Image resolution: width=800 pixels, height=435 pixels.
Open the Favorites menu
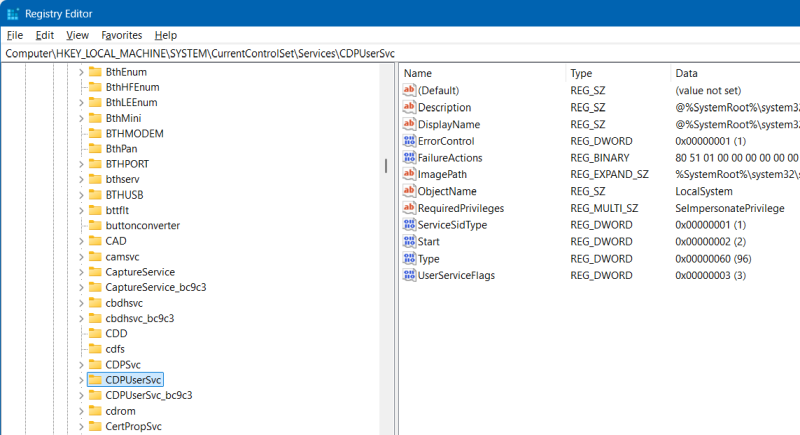pos(121,35)
